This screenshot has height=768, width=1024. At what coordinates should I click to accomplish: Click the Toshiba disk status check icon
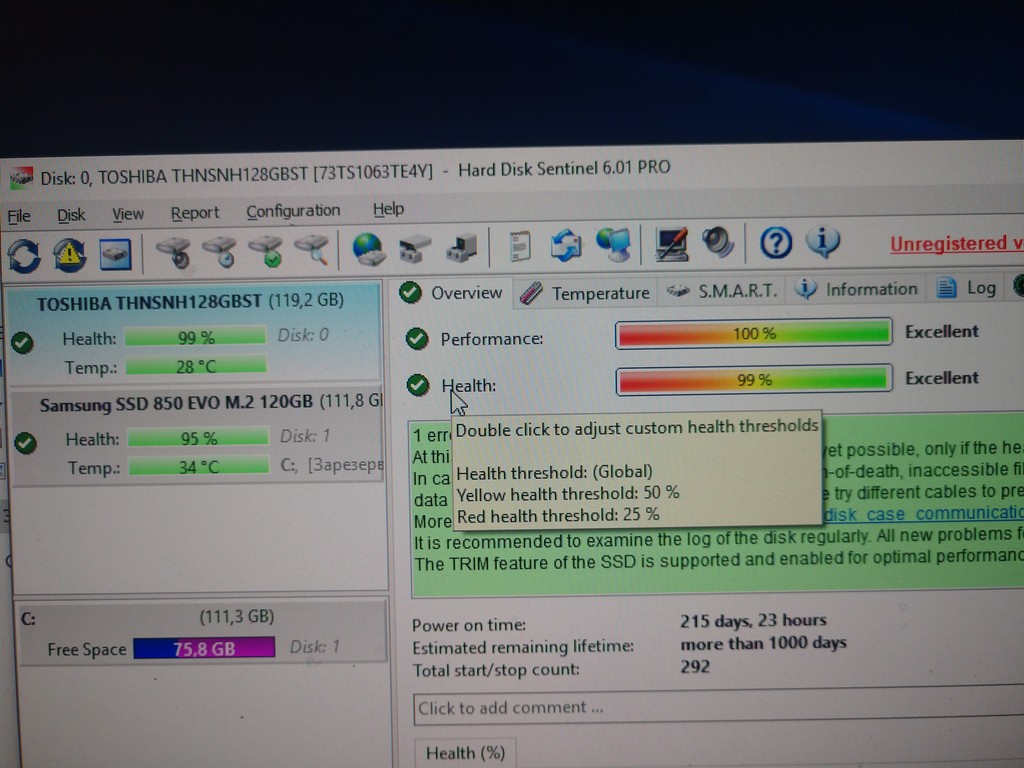22,342
